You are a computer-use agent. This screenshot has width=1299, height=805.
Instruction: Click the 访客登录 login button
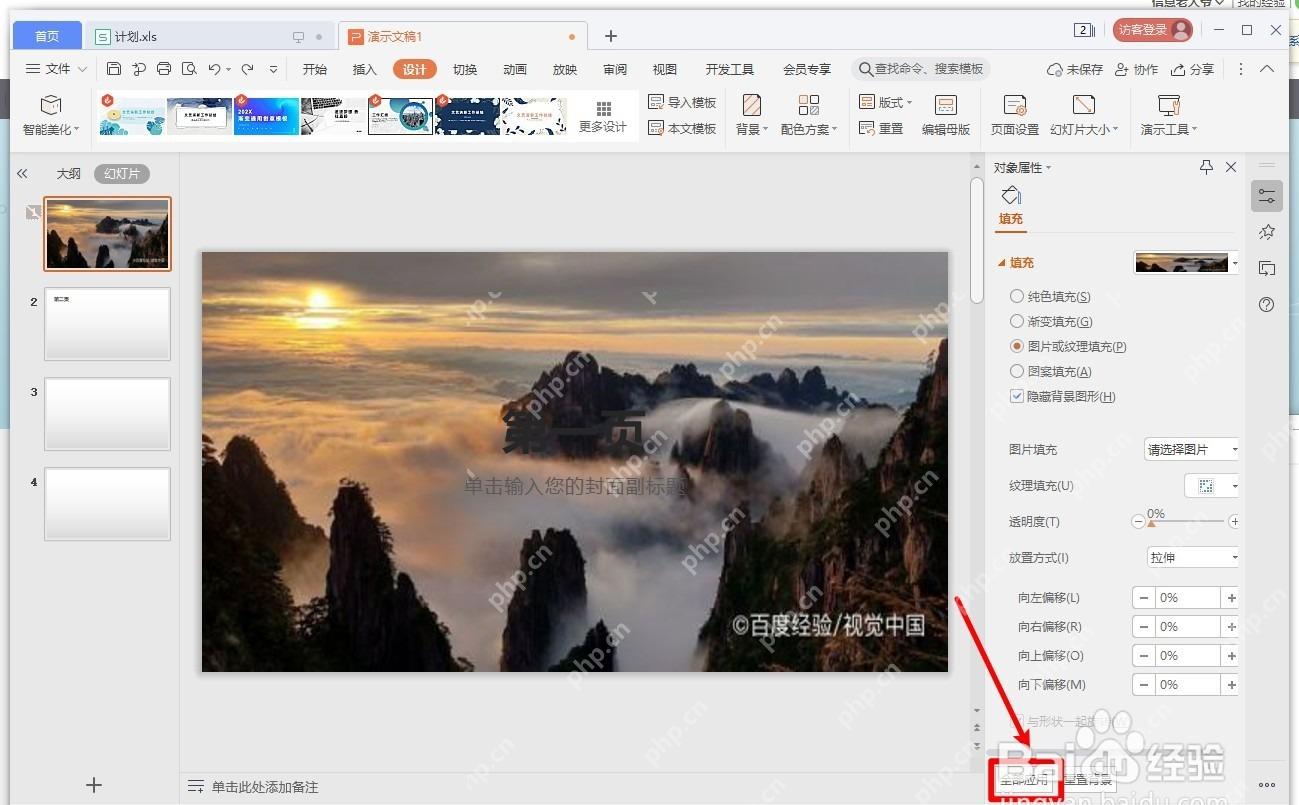click(1153, 30)
